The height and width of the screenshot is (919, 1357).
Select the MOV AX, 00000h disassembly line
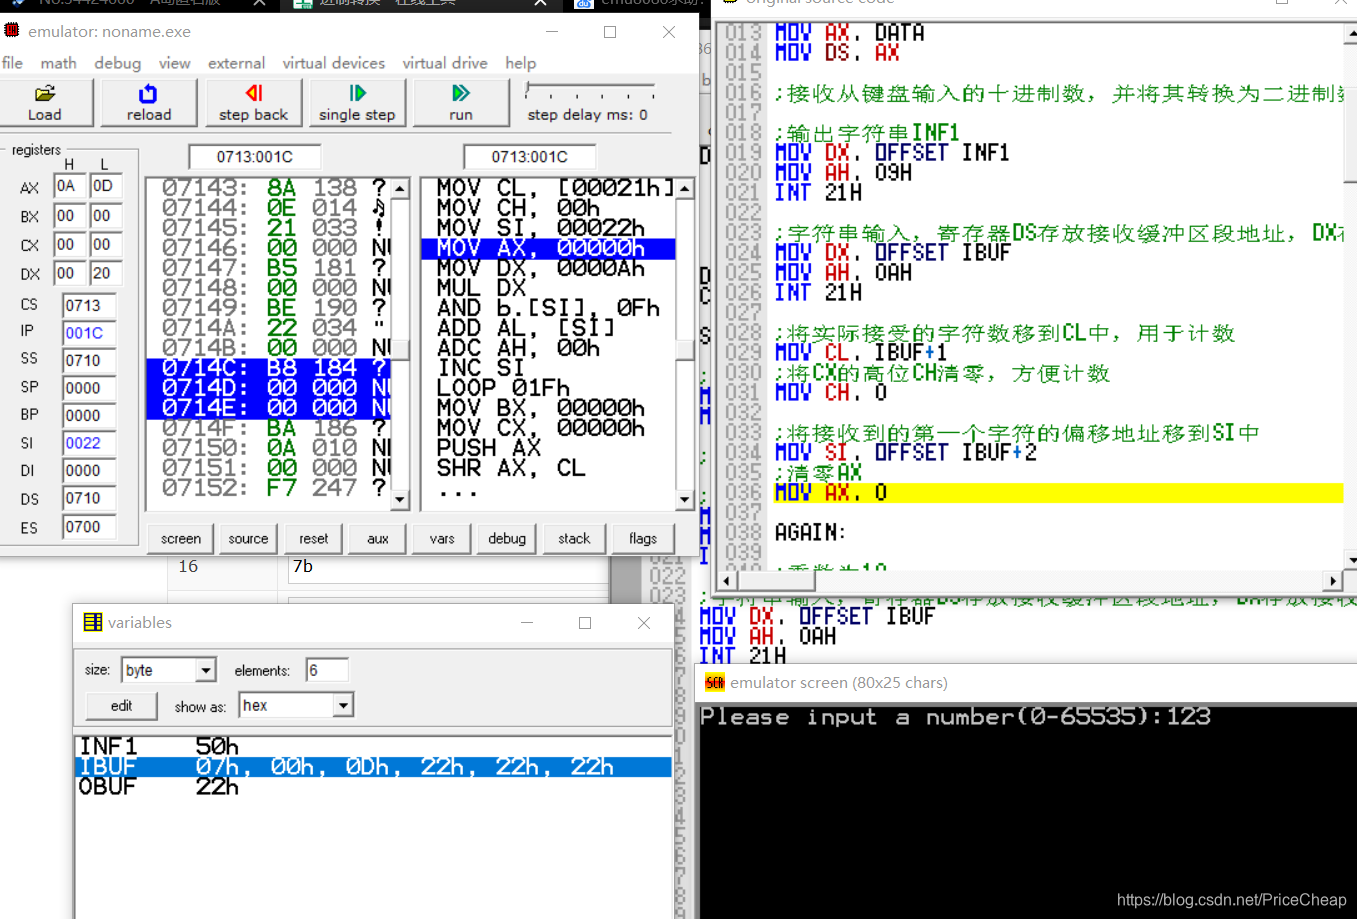click(x=548, y=248)
